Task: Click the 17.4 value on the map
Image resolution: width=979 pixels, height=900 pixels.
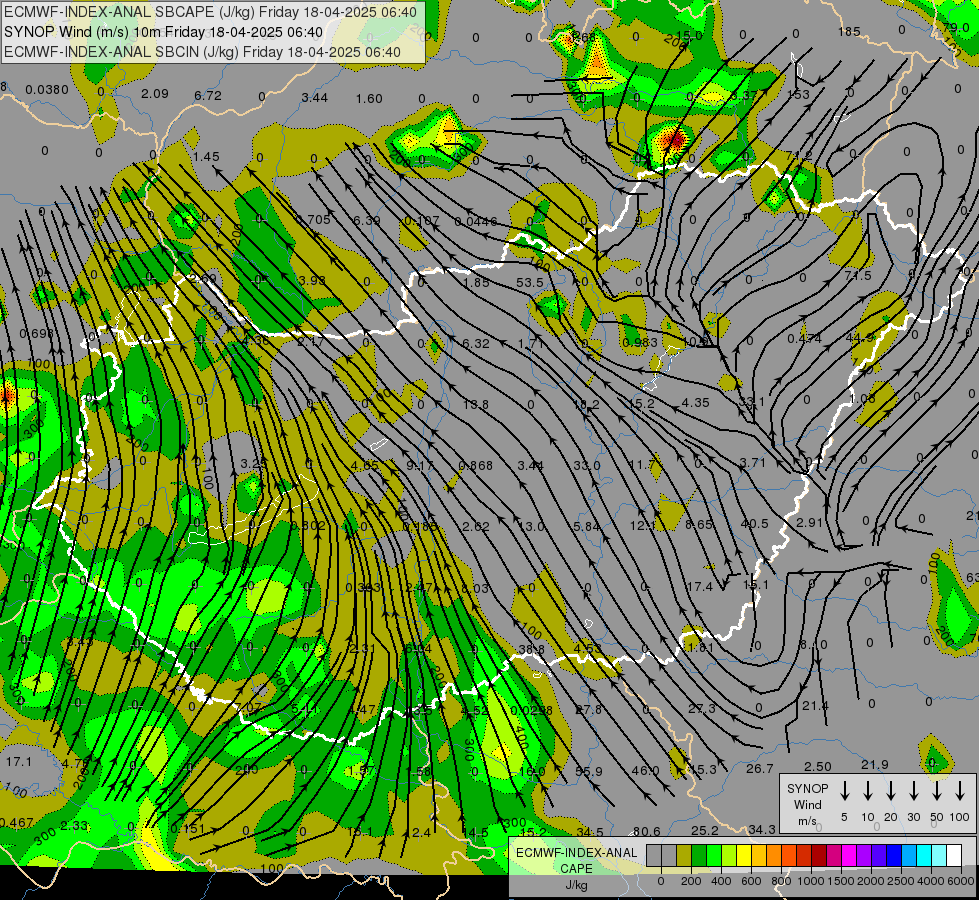Action: click(699, 586)
